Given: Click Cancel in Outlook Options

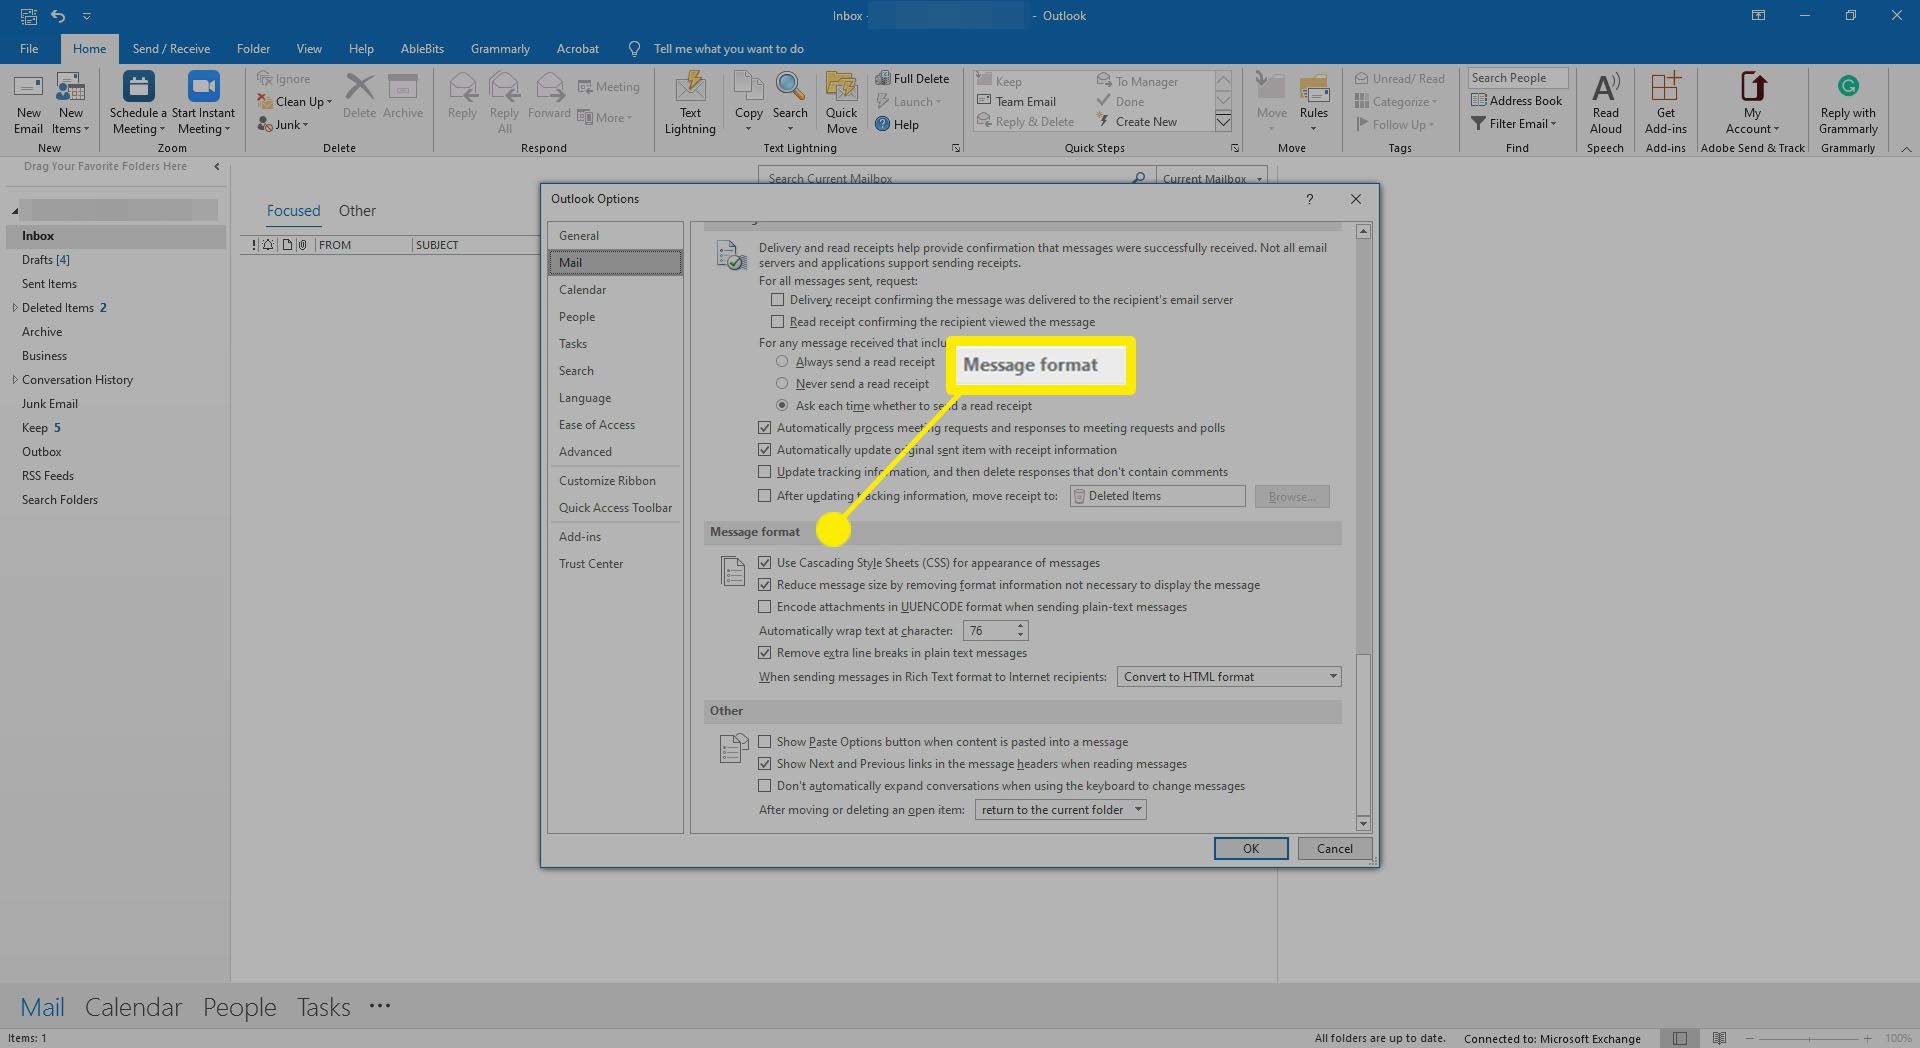Looking at the screenshot, I should [1334, 849].
